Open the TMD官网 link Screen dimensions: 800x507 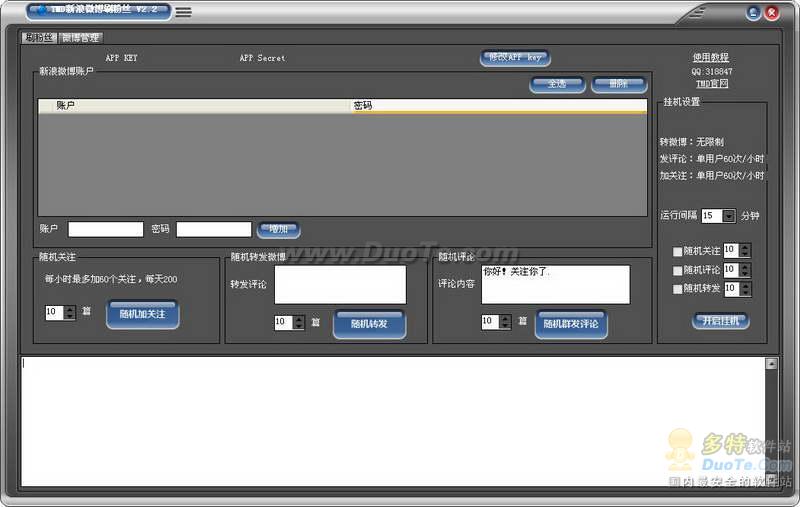tap(712, 84)
